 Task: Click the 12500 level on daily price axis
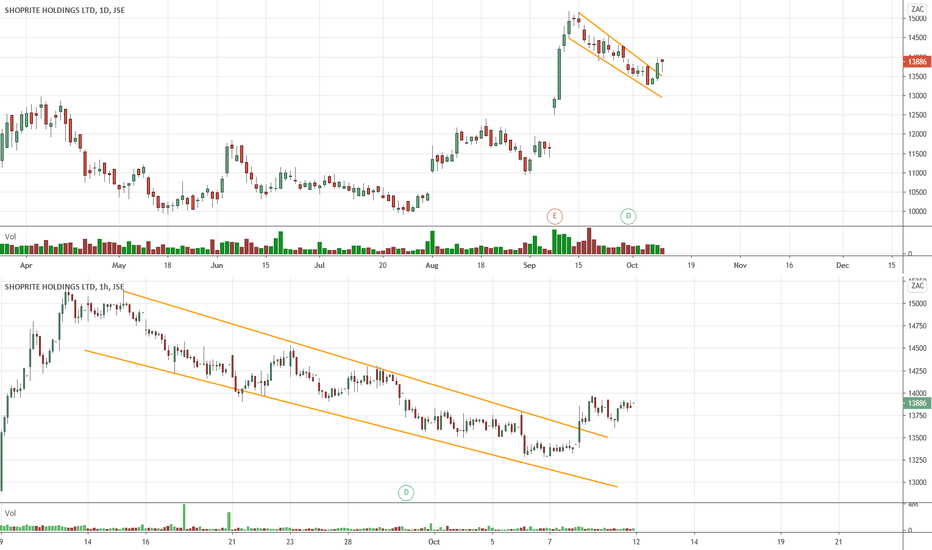tap(917, 115)
